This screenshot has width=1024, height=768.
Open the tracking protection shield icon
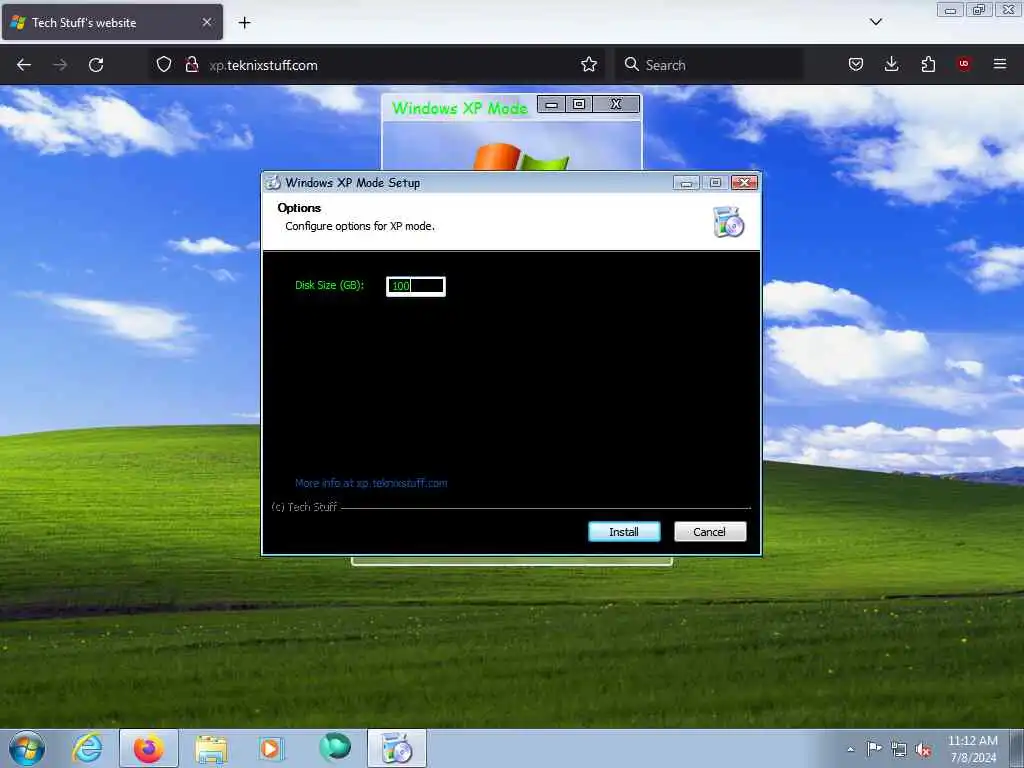tap(164, 65)
